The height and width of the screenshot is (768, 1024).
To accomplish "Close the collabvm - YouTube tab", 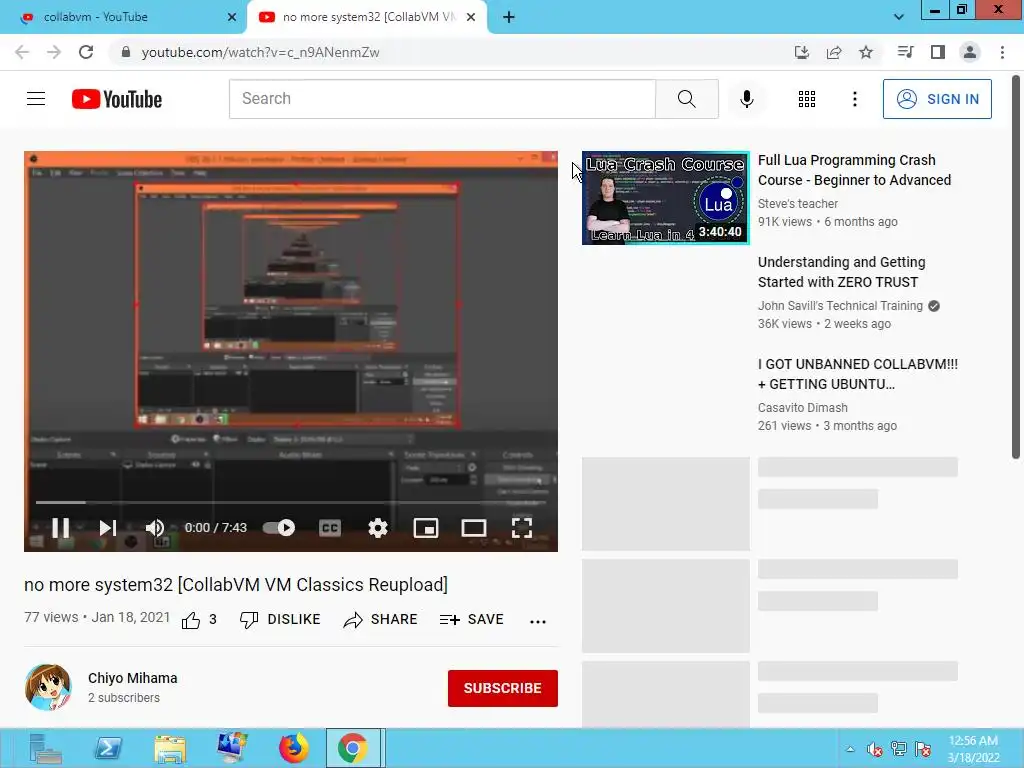I will tap(231, 17).
